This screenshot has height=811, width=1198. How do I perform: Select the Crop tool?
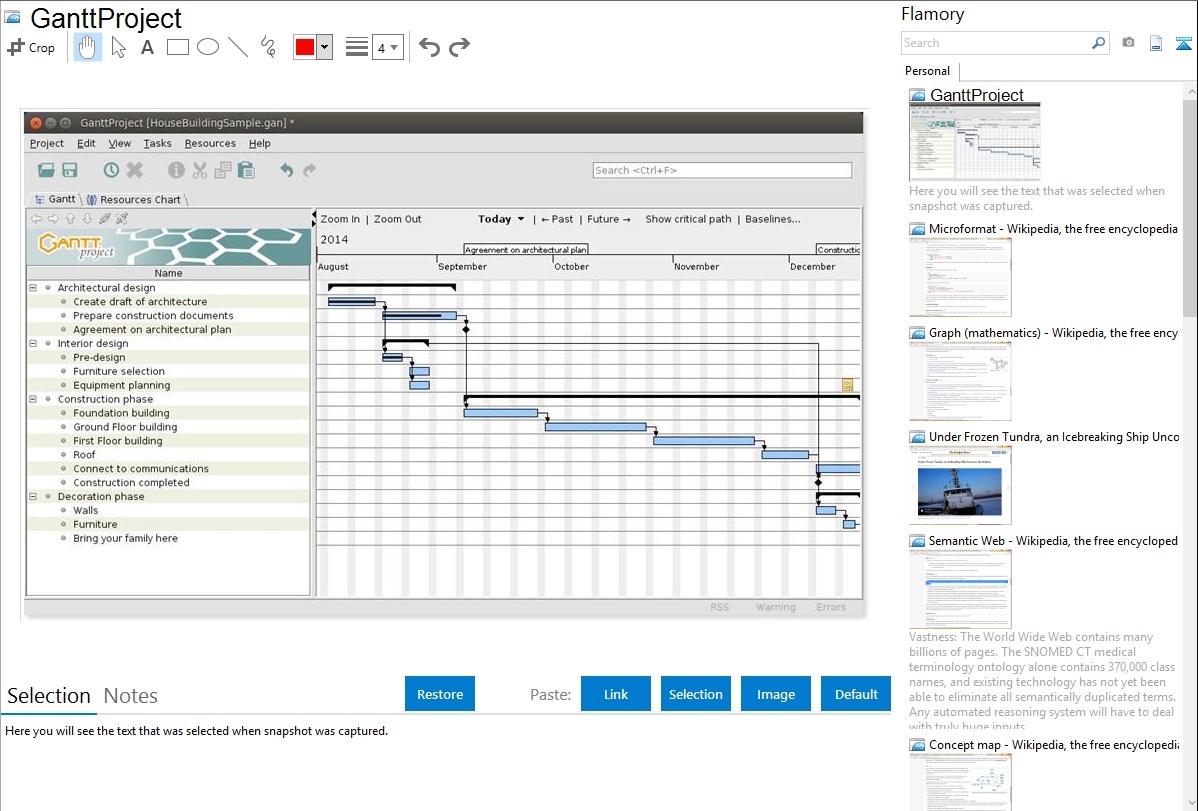pyautogui.click(x=31, y=47)
